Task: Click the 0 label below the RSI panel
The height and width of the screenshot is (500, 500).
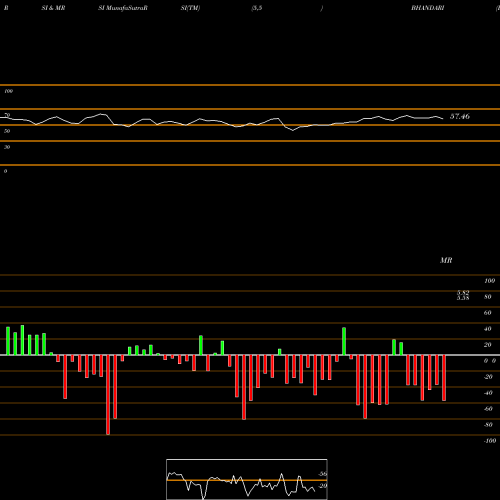Action: click(x=5, y=171)
